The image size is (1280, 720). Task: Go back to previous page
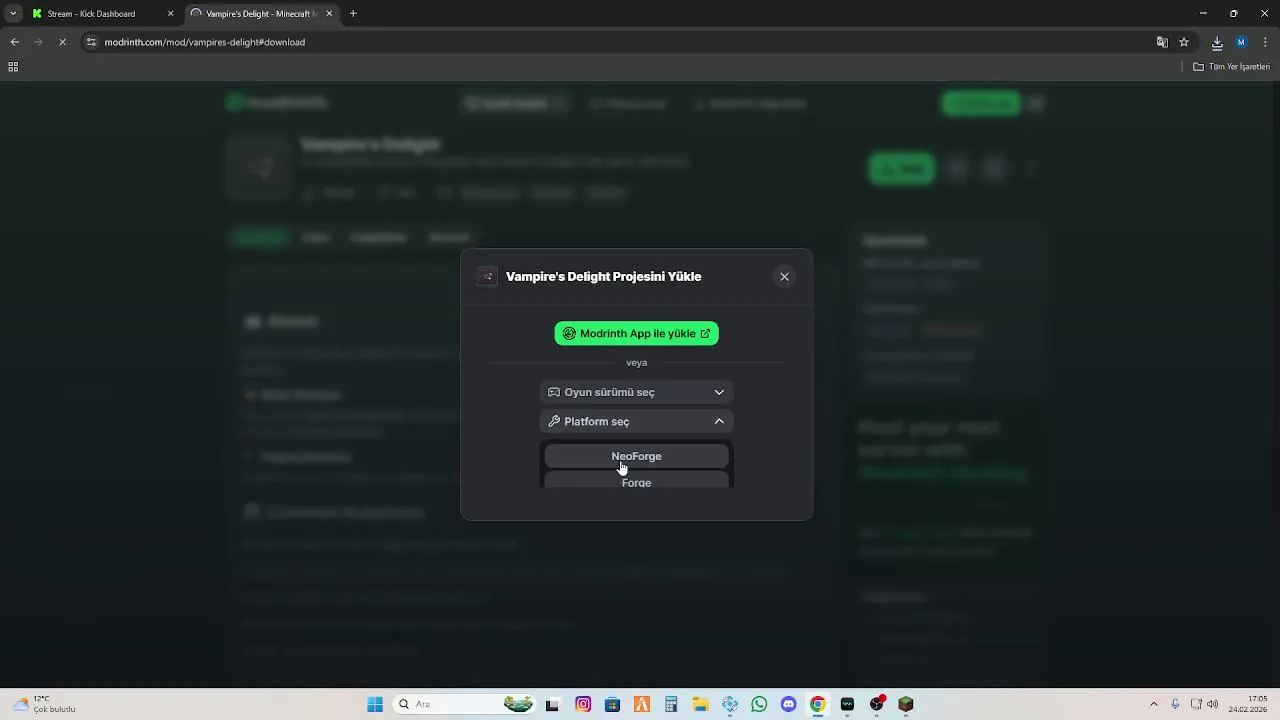14,42
